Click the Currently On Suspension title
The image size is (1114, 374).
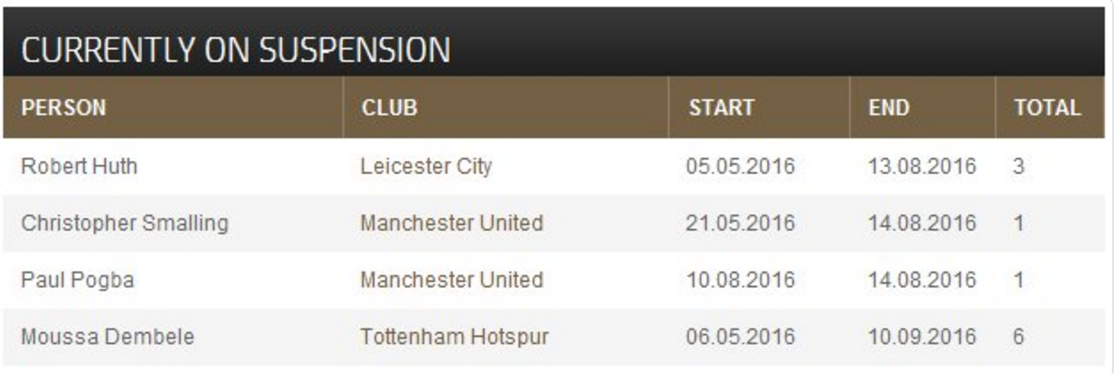point(236,50)
